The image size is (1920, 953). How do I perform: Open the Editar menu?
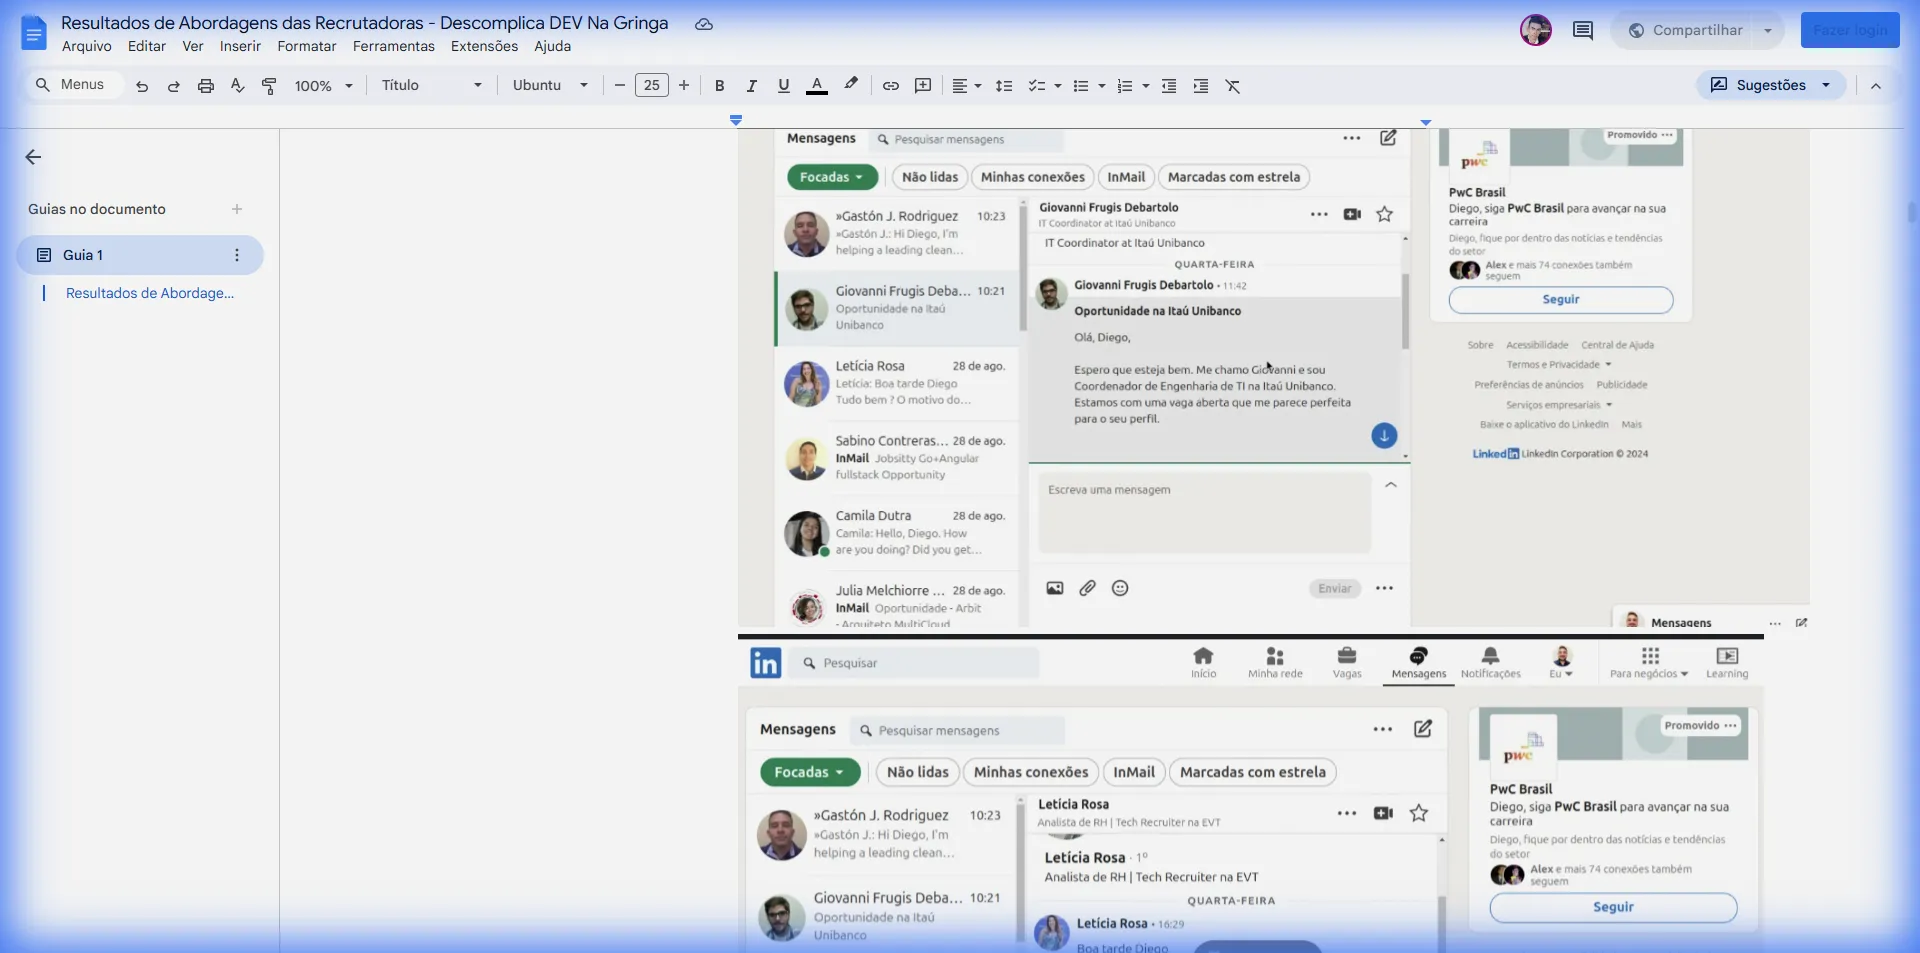click(147, 46)
